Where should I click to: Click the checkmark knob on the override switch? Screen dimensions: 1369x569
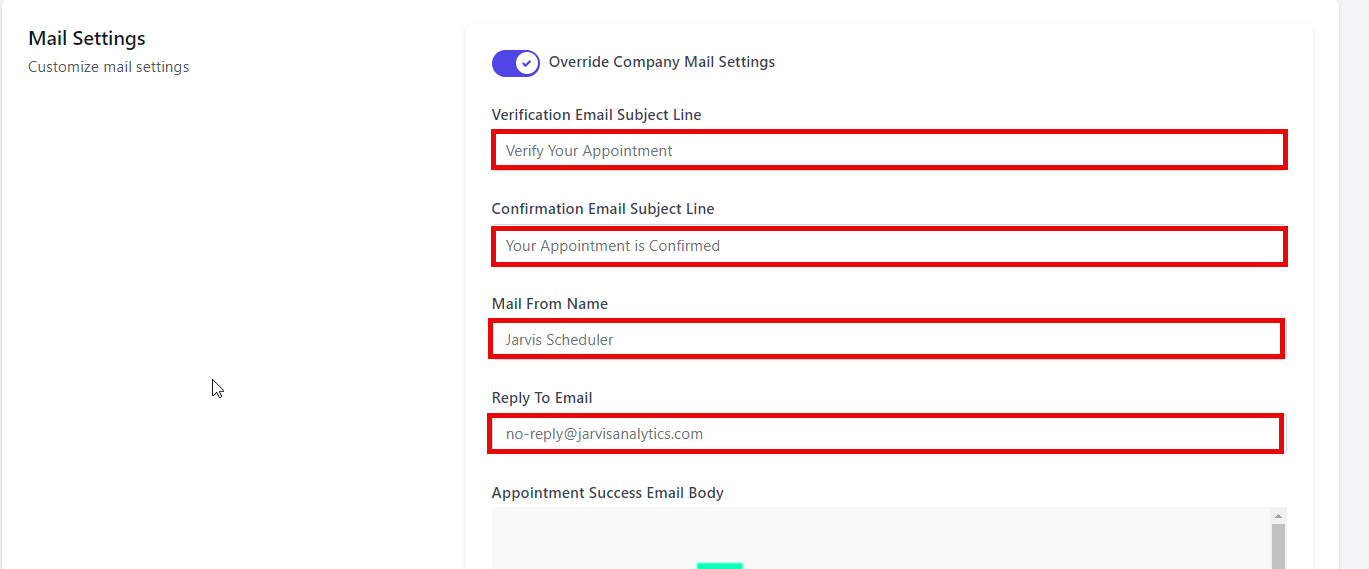526,63
